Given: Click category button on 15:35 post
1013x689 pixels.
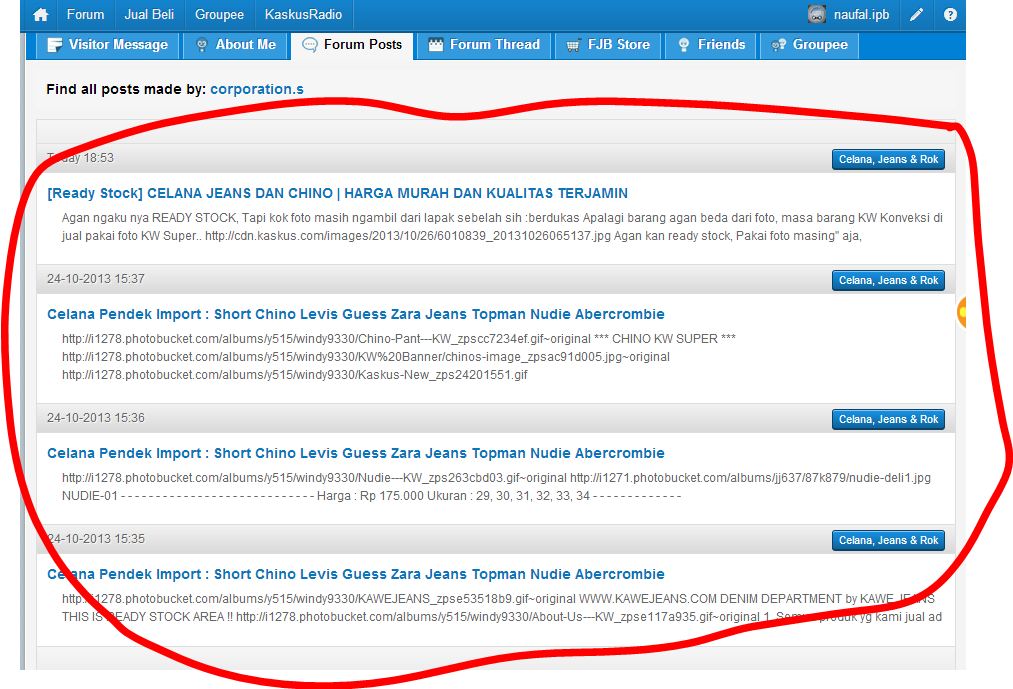Looking at the screenshot, I should tap(888, 540).
